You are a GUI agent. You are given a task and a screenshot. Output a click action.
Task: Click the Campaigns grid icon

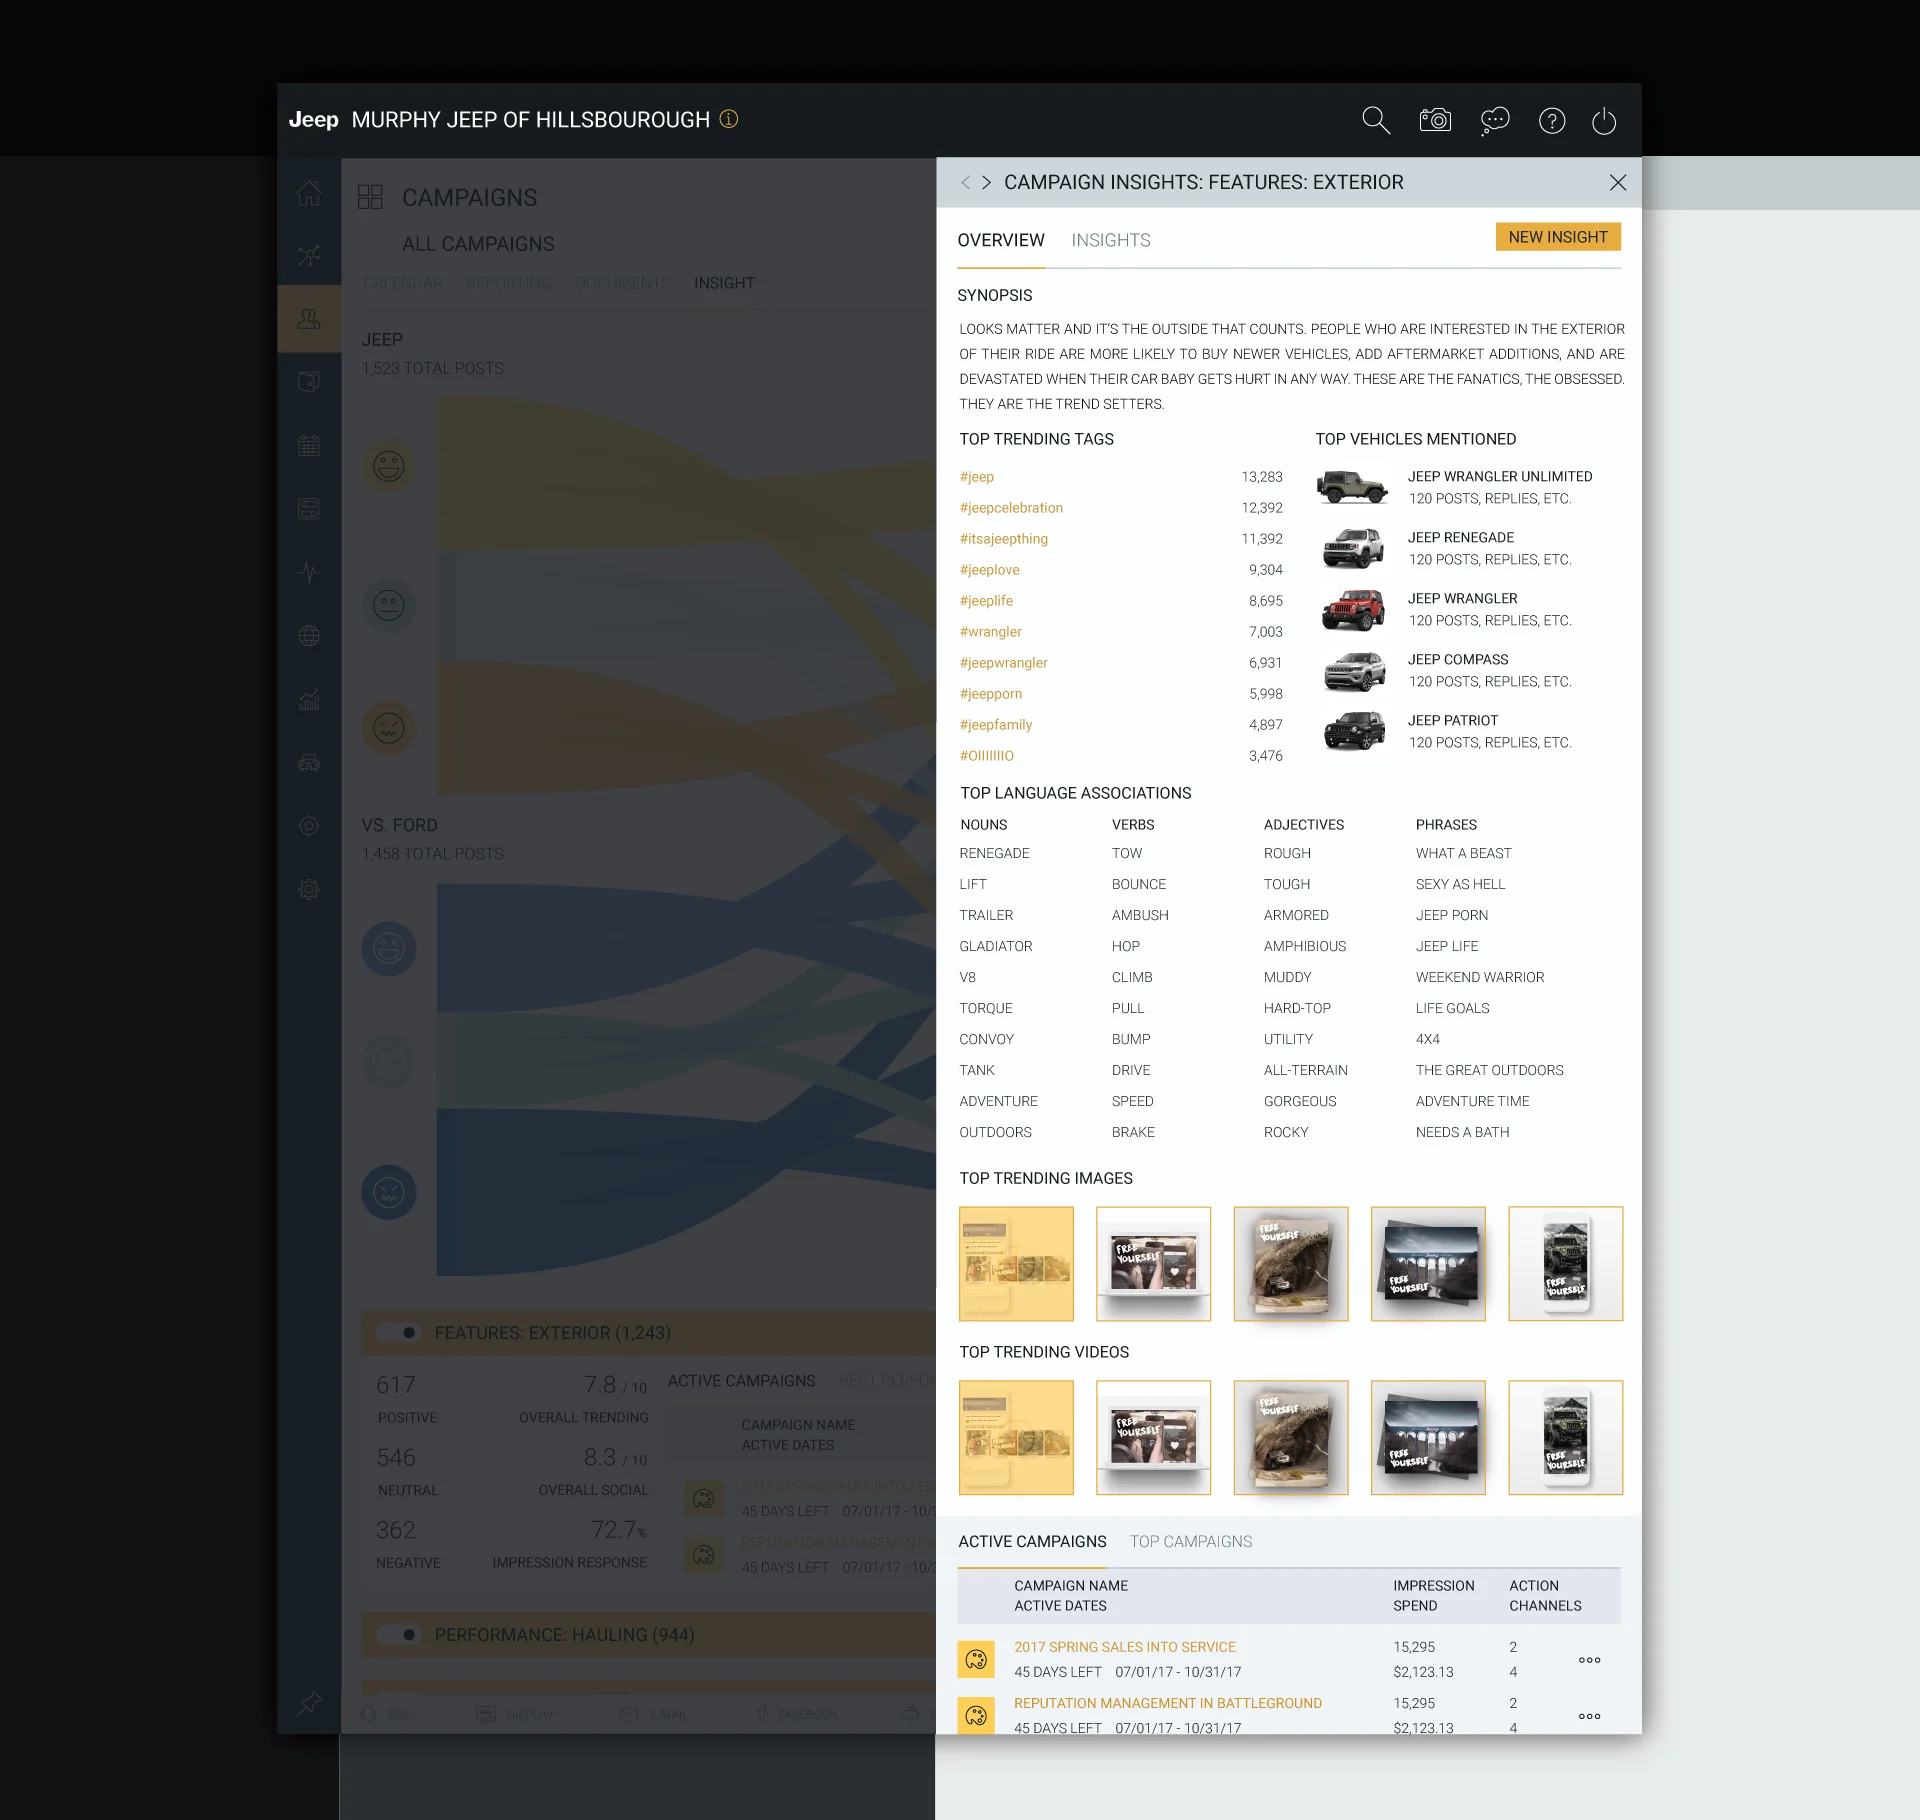coord(370,196)
